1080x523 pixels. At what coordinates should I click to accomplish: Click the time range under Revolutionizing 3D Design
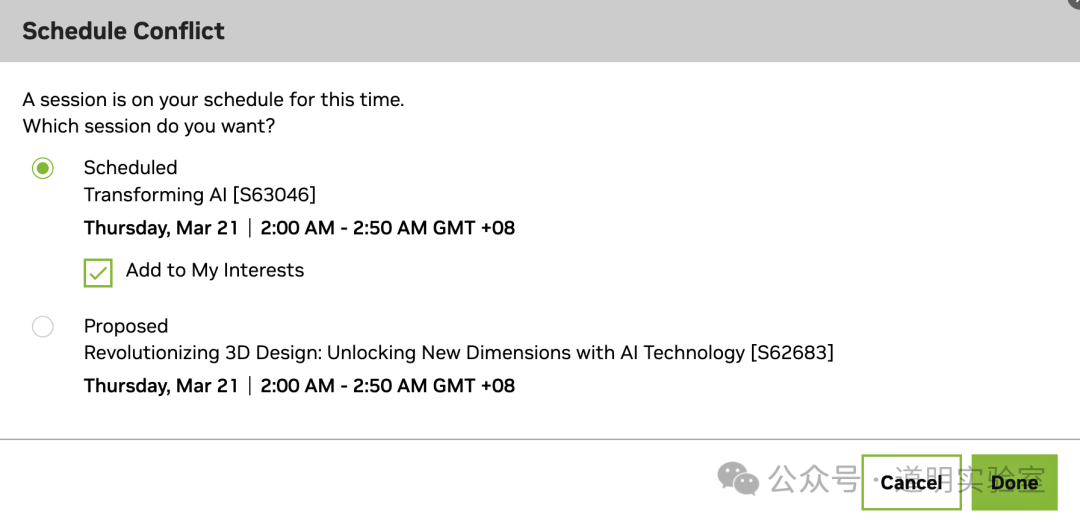point(387,386)
